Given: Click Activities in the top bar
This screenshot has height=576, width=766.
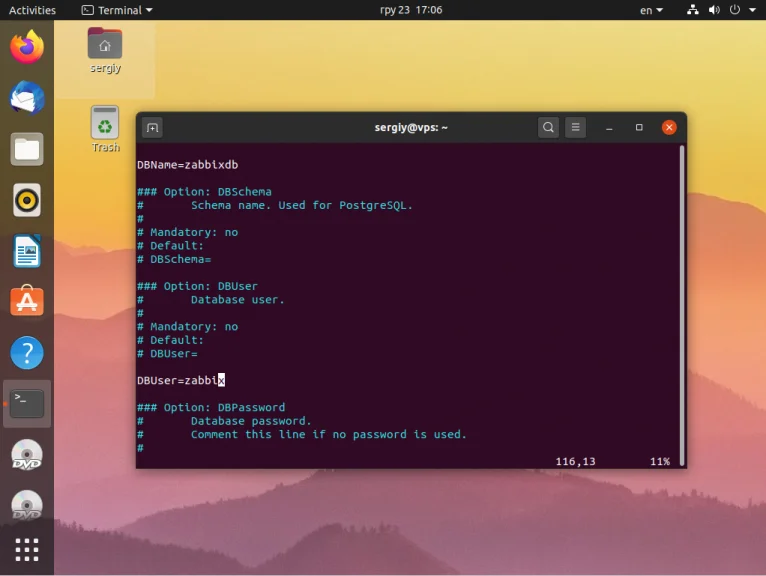Looking at the screenshot, I should (32, 10).
